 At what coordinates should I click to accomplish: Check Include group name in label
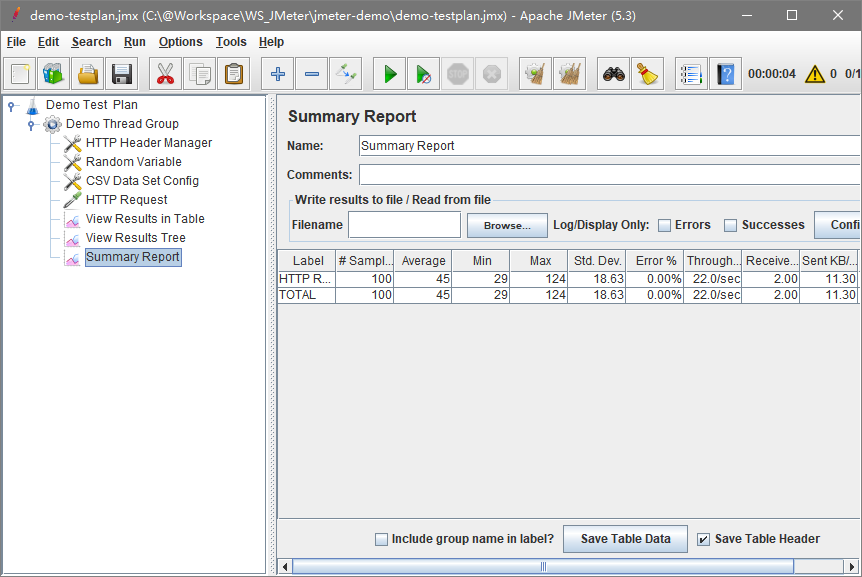pyautogui.click(x=381, y=539)
